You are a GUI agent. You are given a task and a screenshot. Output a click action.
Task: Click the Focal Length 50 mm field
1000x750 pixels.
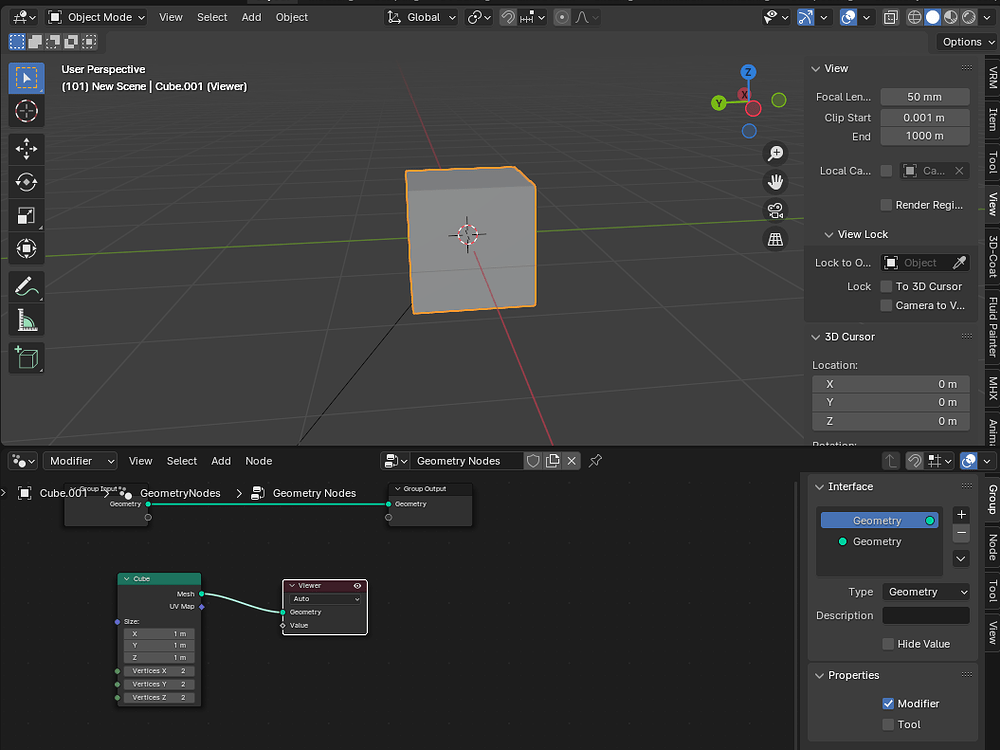(925, 97)
